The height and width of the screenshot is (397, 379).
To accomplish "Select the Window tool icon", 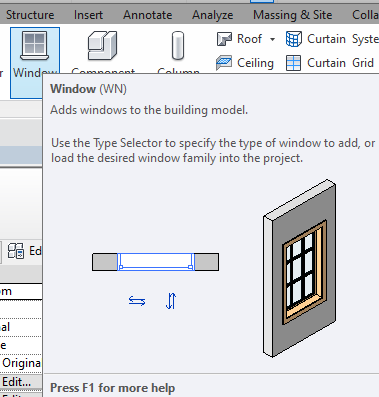I will tap(35, 46).
